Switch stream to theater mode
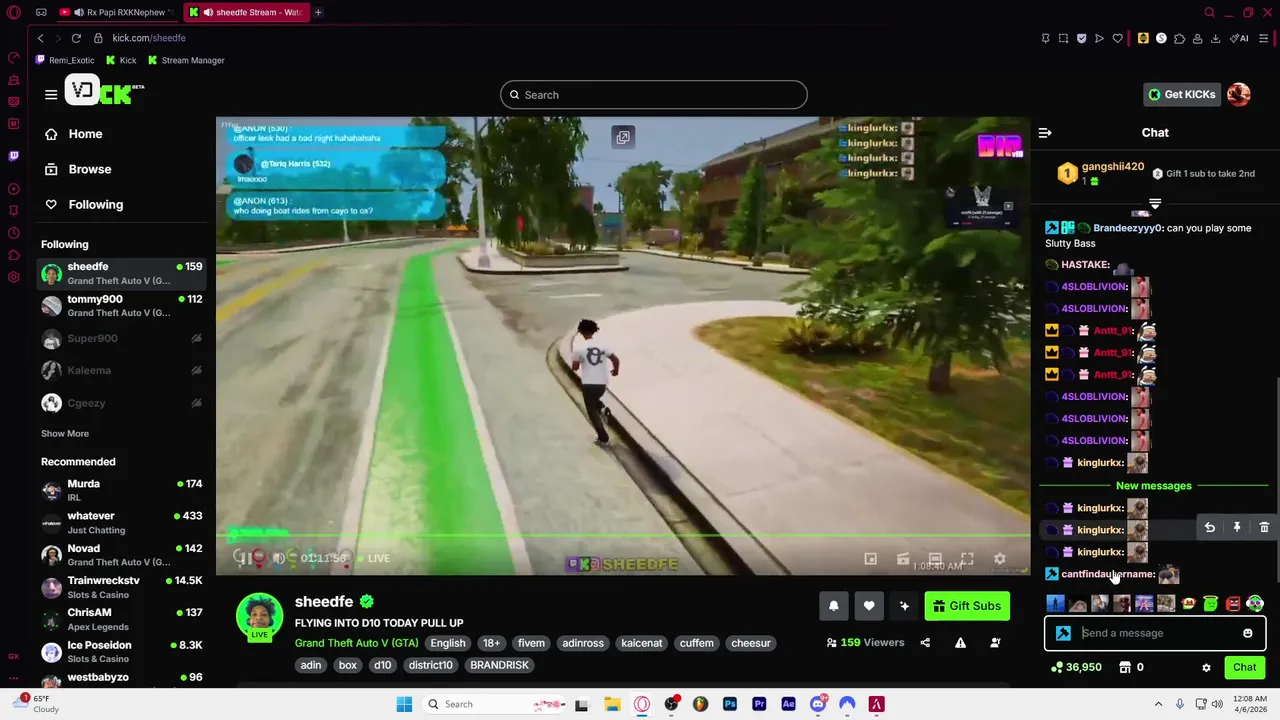1280x720 pixels. coord(935,559)
